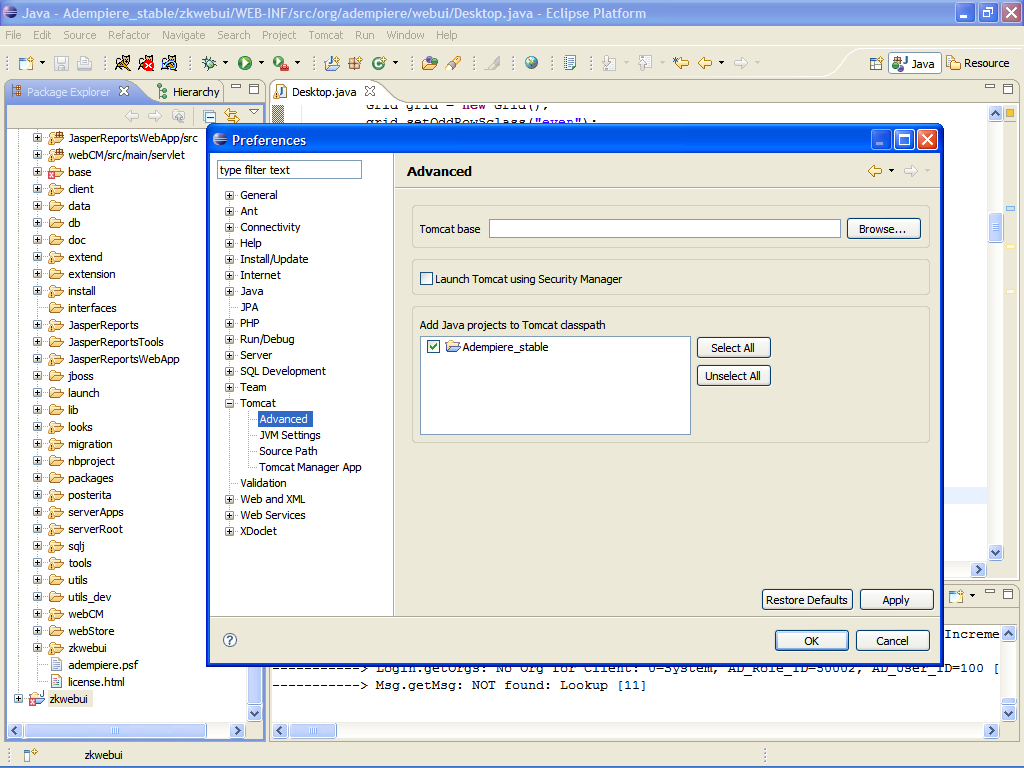The width and height of the screenshot is (1024, 768).
Task: Confirm Preferences with OK button
Action: tap(811, 641)
